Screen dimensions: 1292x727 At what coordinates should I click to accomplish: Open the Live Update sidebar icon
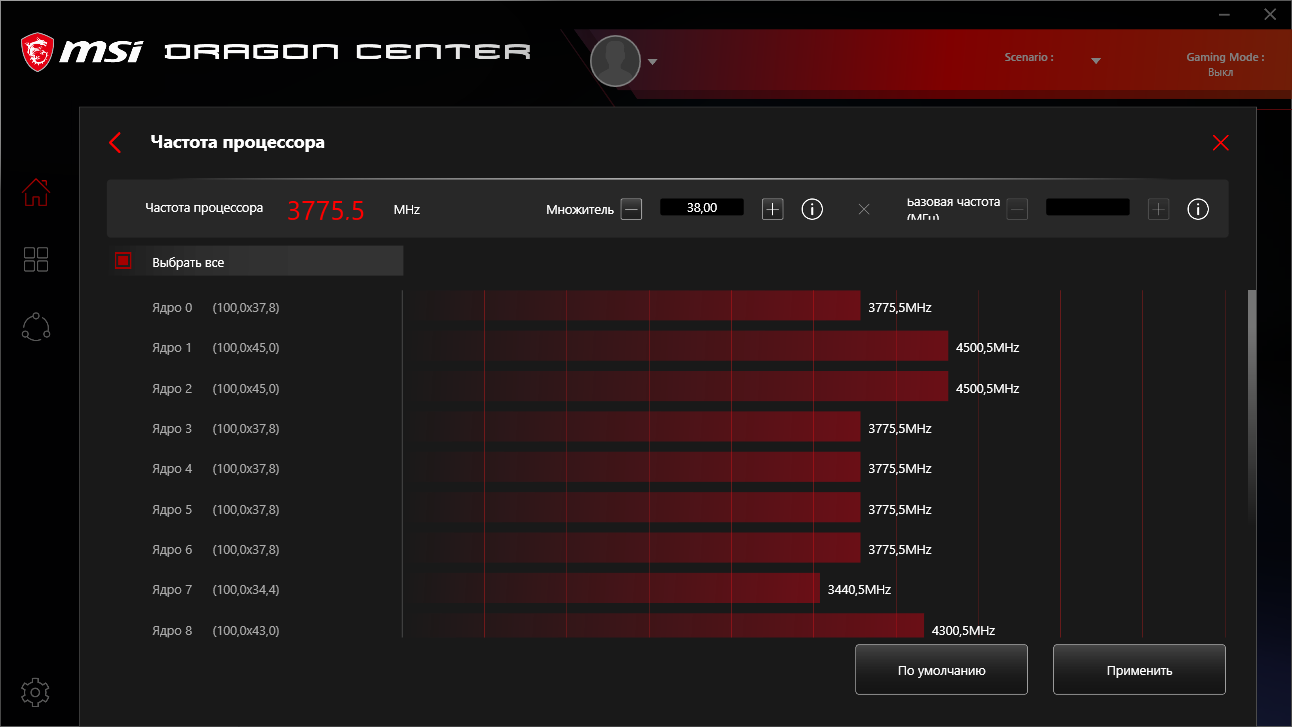[x=36, y=327]
